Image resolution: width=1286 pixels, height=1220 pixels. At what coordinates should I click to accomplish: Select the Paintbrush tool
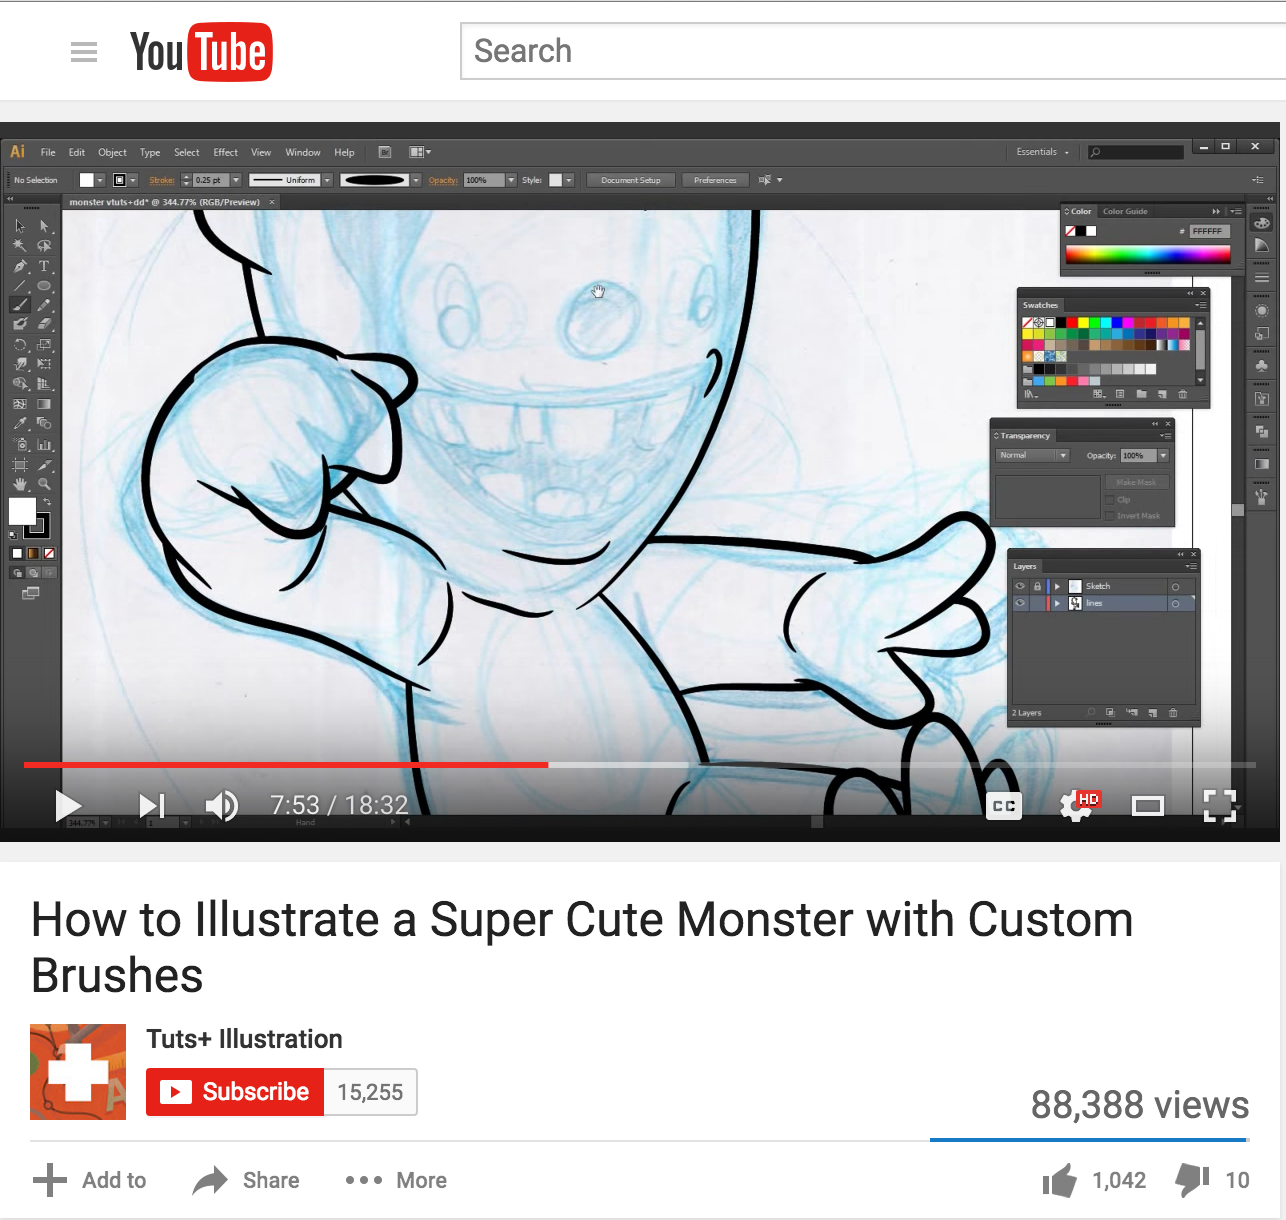pos(20,305)
